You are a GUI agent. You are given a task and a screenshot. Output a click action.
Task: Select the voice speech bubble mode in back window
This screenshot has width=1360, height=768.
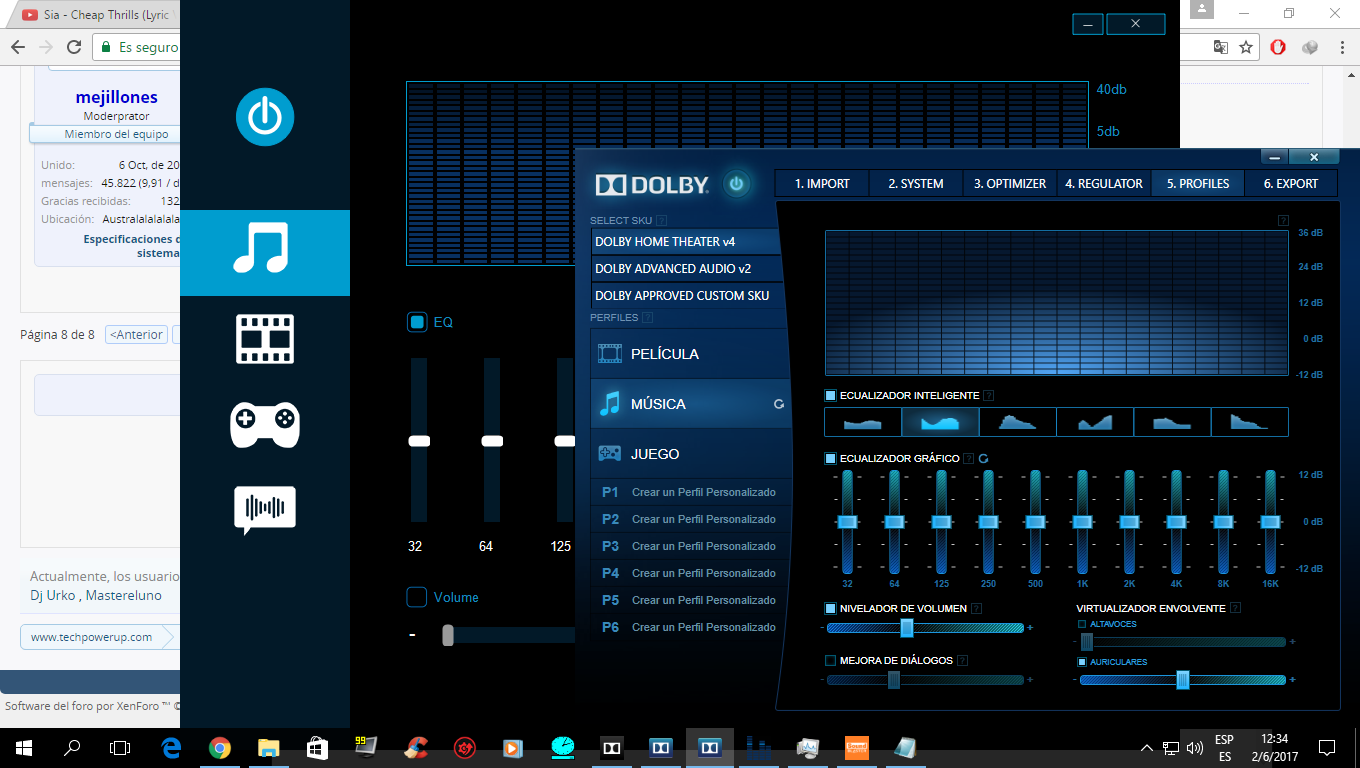265,510
